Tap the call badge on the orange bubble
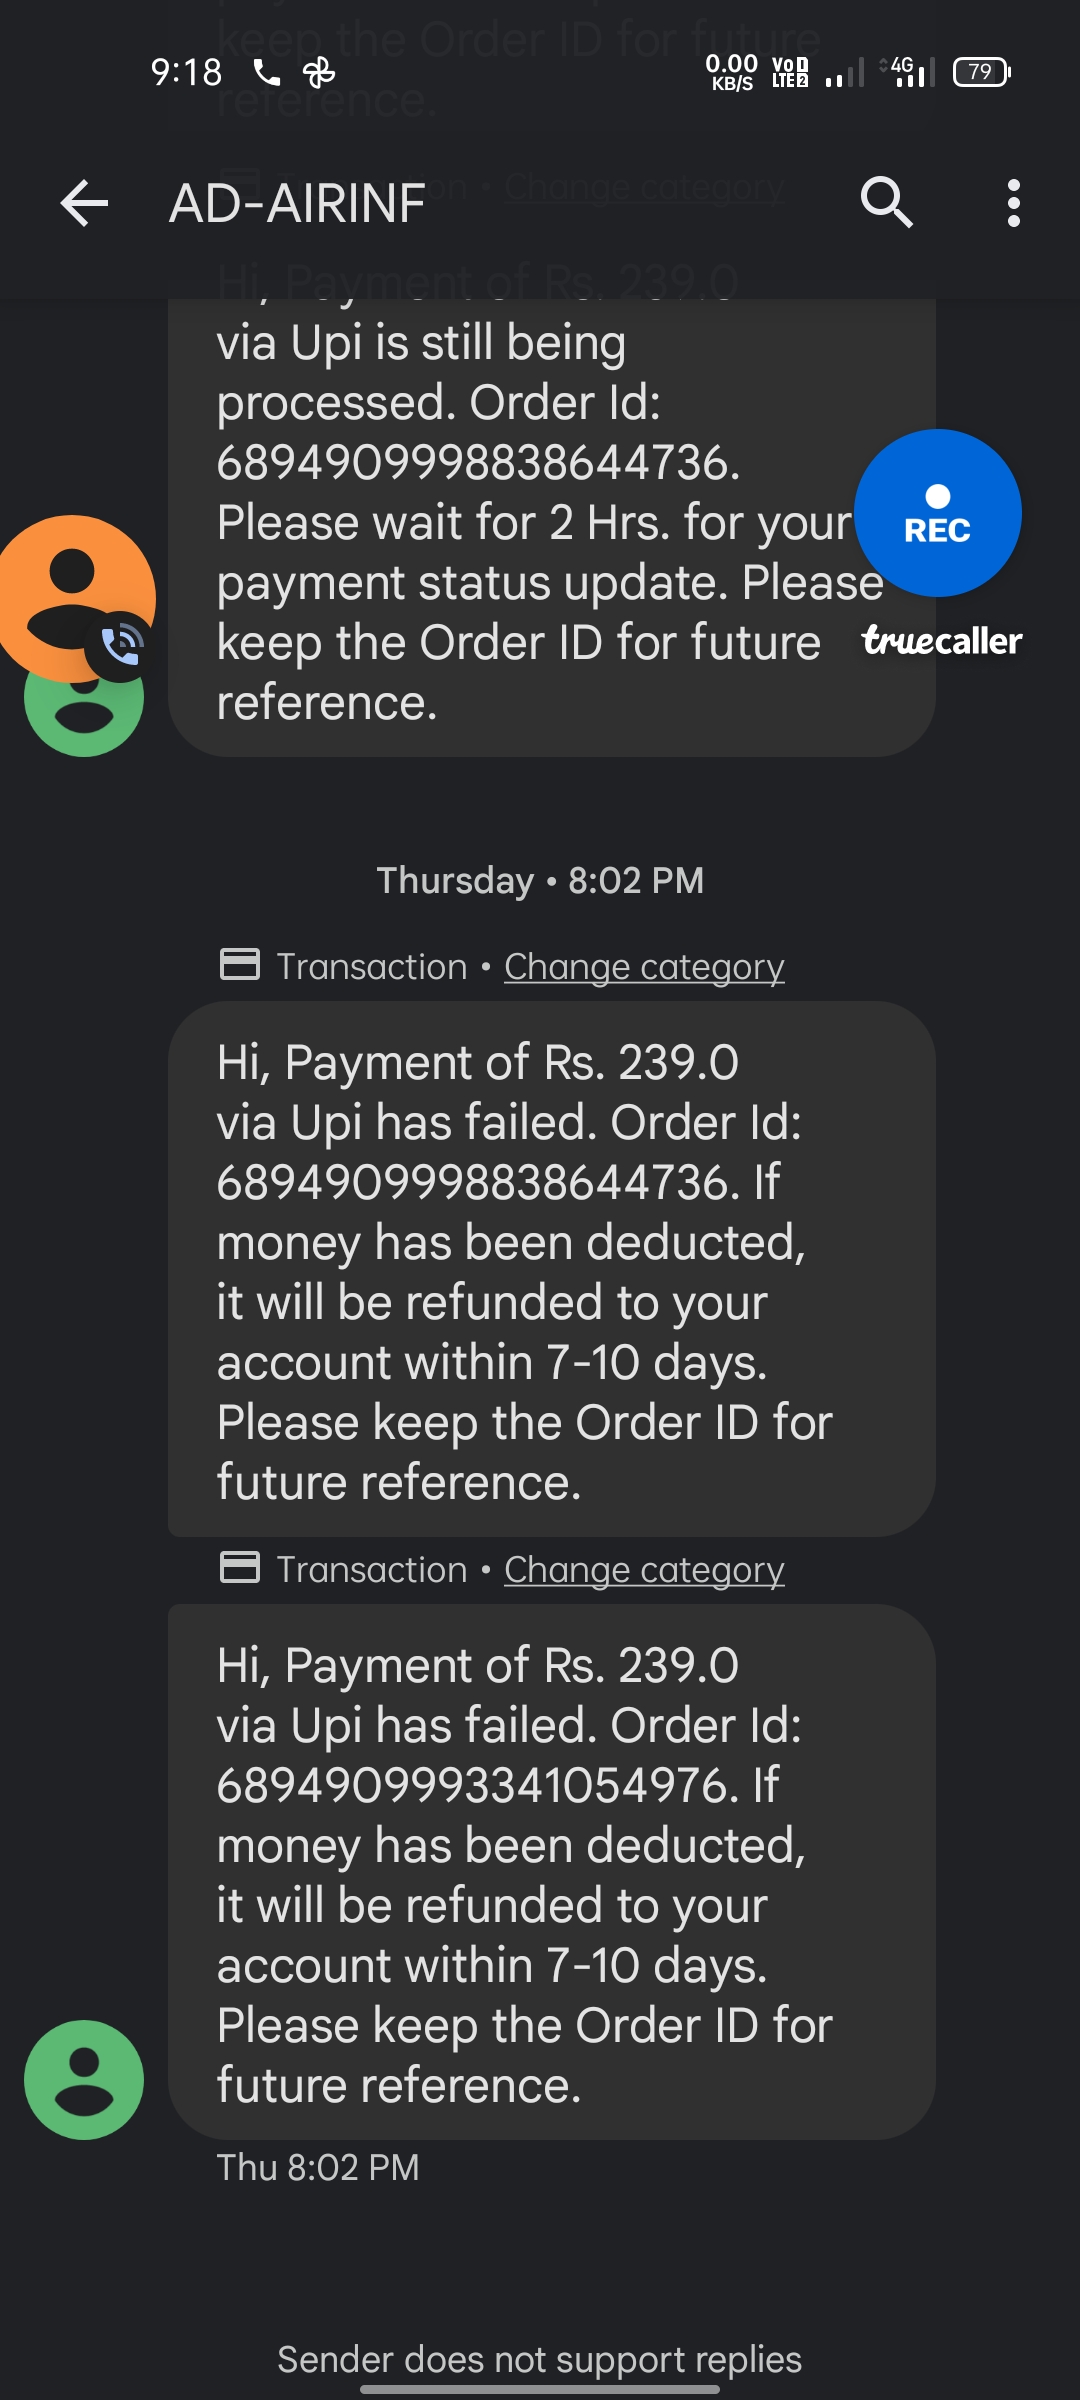 [122, 646]
